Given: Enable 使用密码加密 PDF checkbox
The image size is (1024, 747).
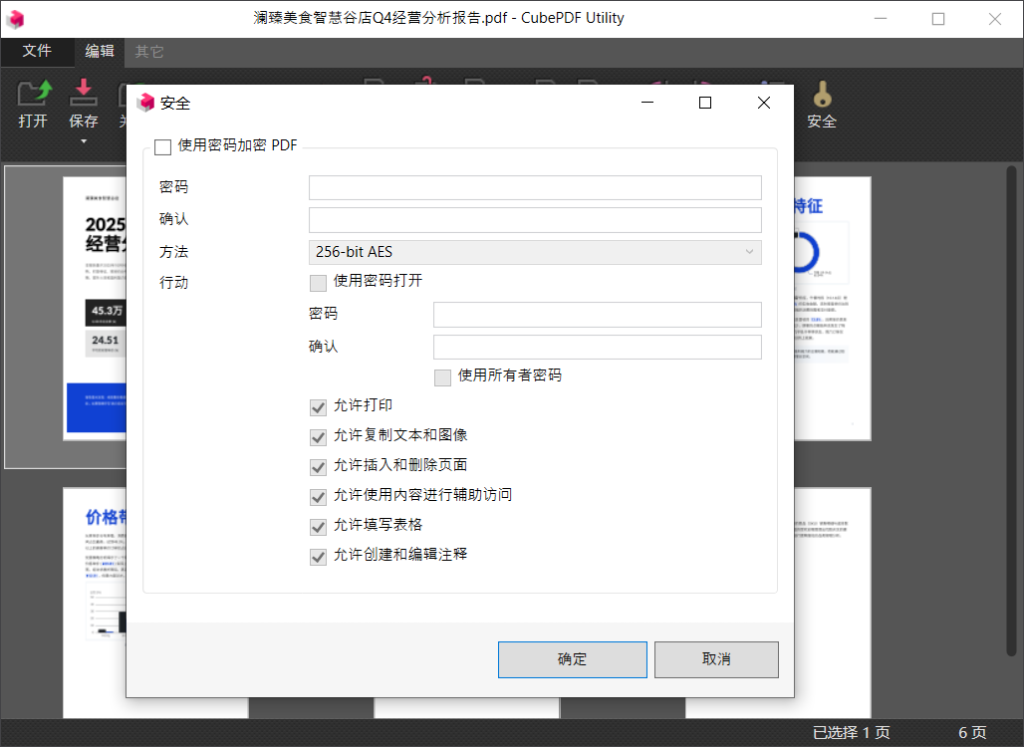Looking at the screenshot, I should [x=163, y=148].
